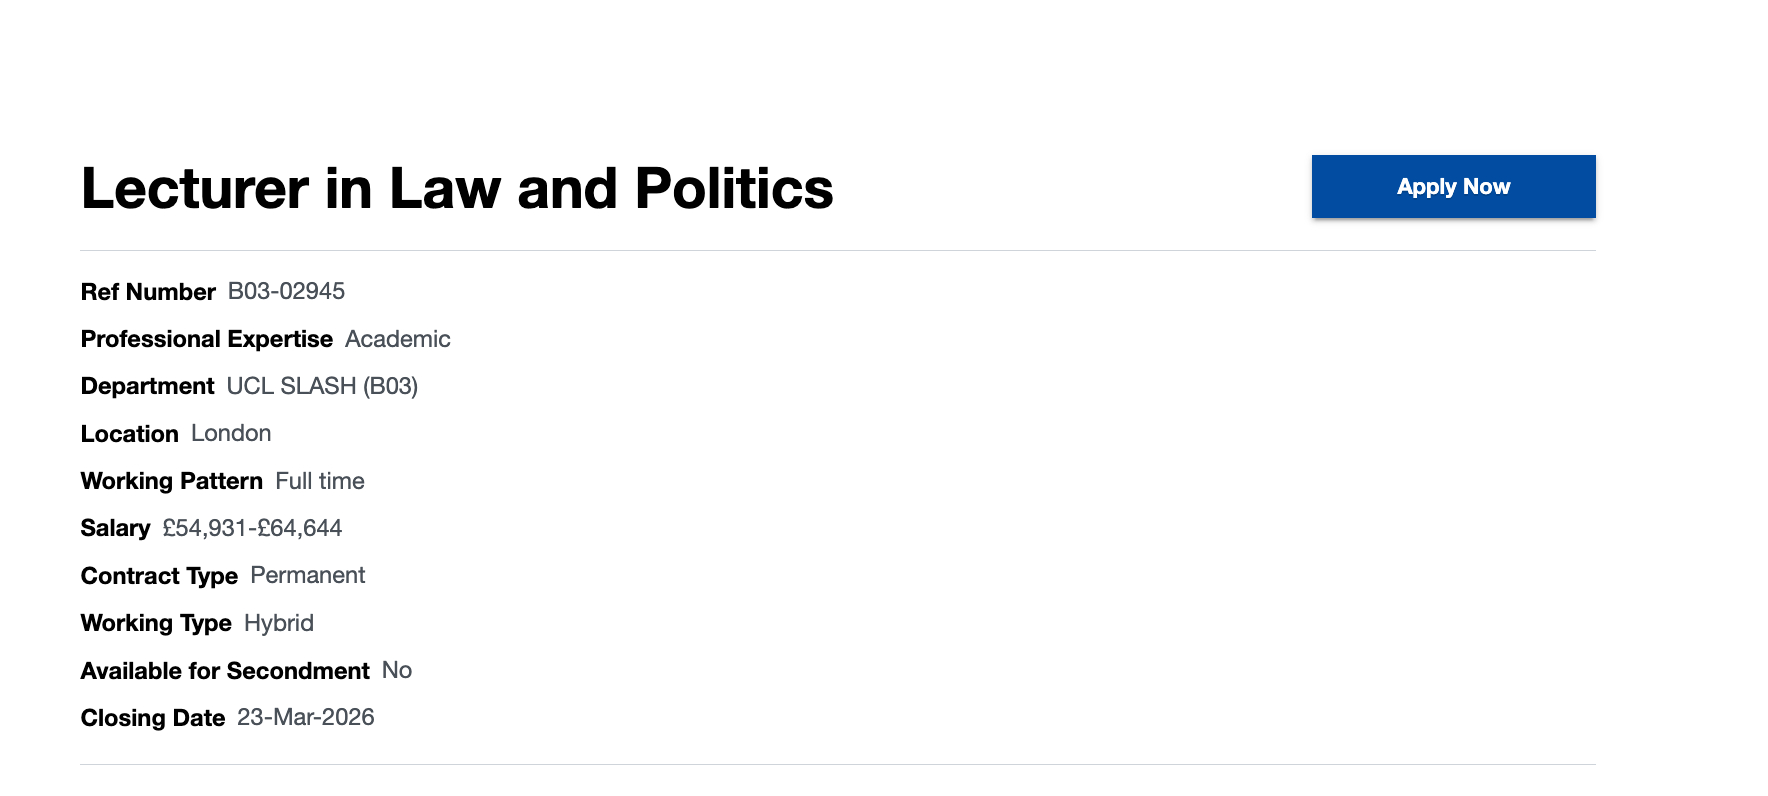This screenshot has height=796, width=1768.
Task: Click the Academic expertise value
Action: pyautogui.click(x=397, y=339)
